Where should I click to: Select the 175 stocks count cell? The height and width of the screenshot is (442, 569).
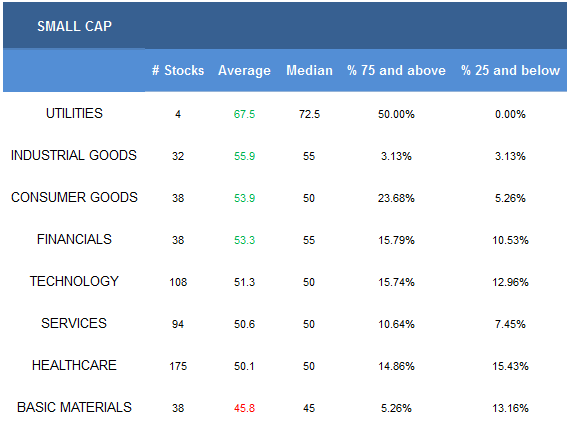click(178, 366)
